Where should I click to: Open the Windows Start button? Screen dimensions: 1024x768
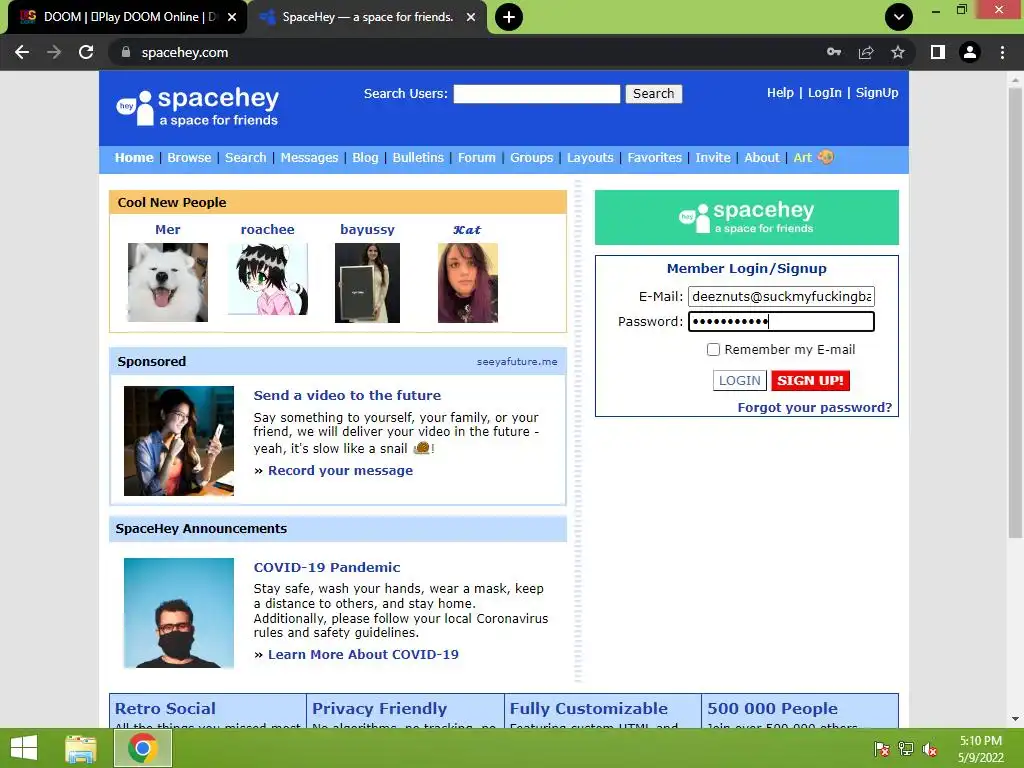[x=24, y=748]
